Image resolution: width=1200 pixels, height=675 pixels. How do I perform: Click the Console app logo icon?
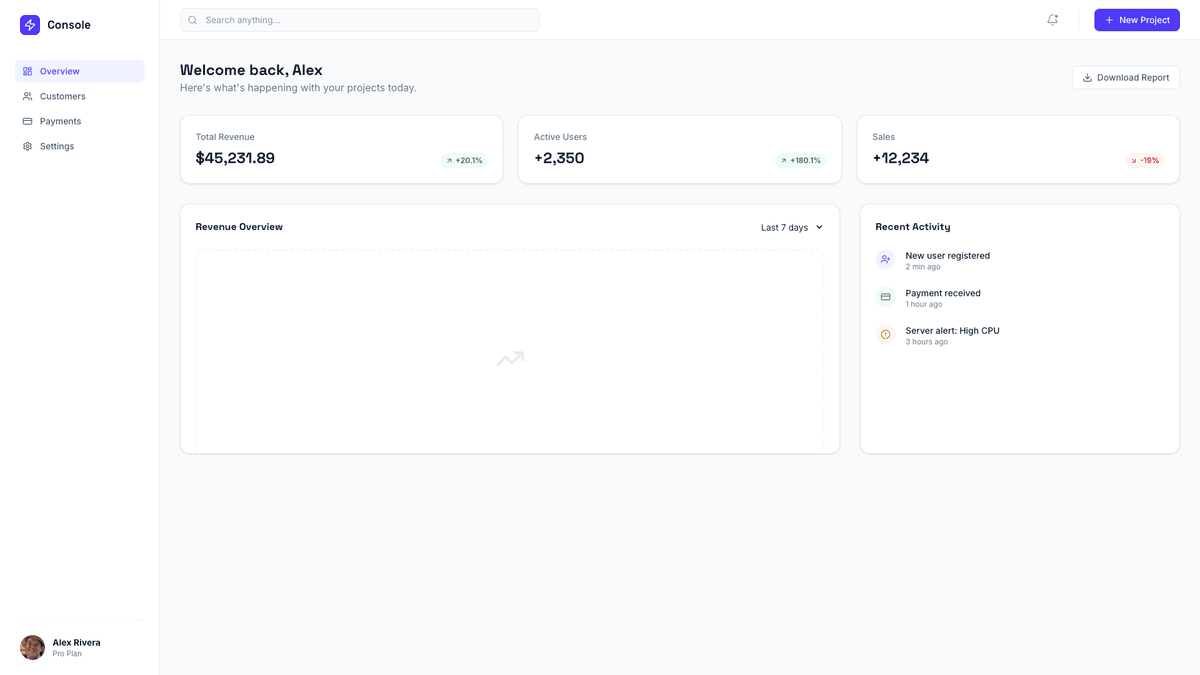click(x=29, y=24)
